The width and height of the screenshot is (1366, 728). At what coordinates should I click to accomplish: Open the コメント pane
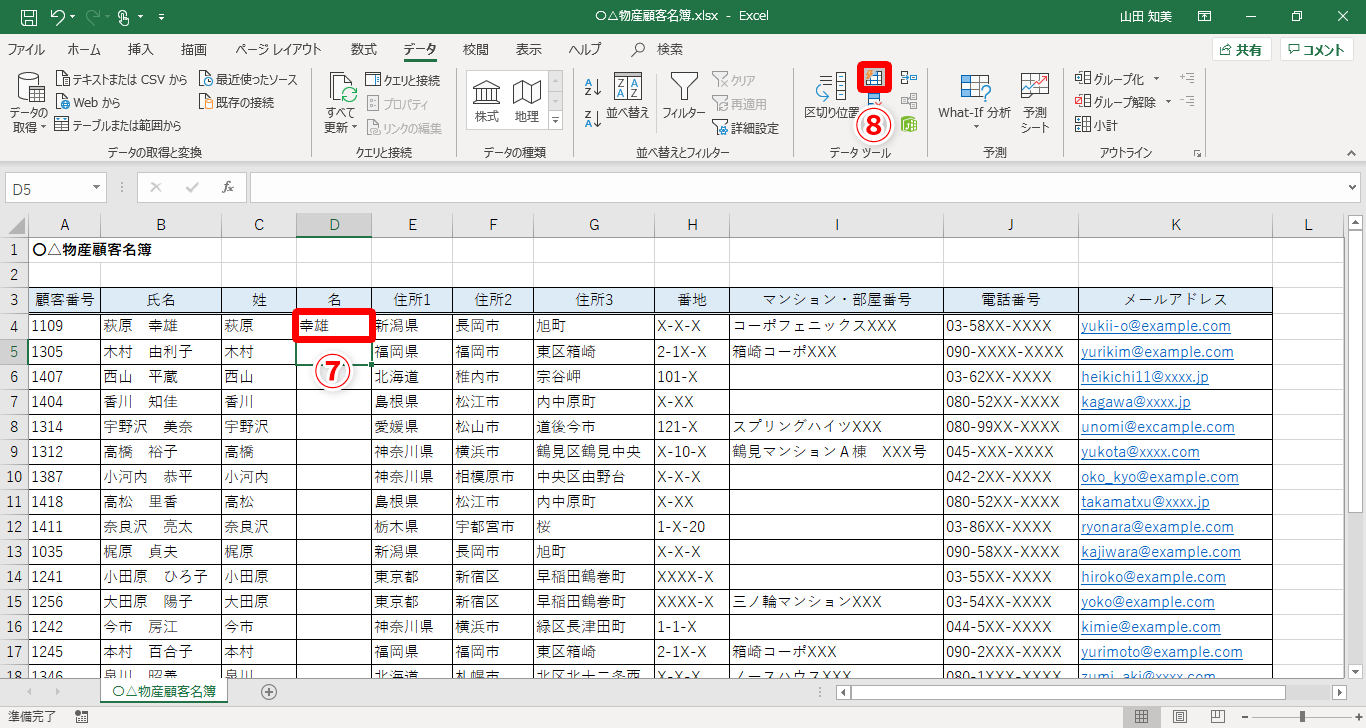pos(1317,50)
